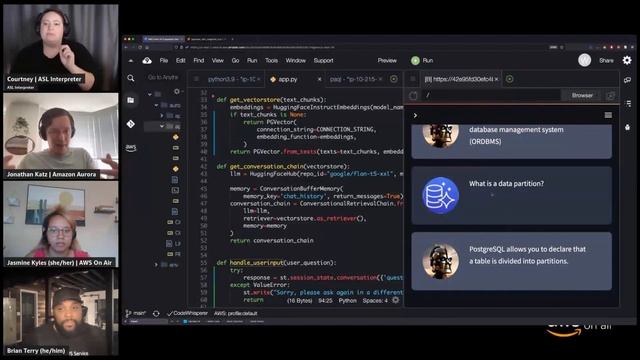640x360 pixels.
Task: Collapse the menu bar with up arrow
Action: pos(131,60)
